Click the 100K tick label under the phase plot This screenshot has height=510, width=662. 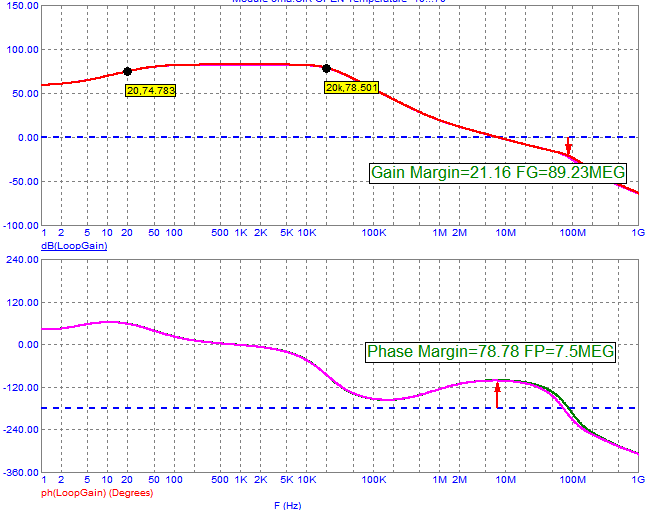374,480
